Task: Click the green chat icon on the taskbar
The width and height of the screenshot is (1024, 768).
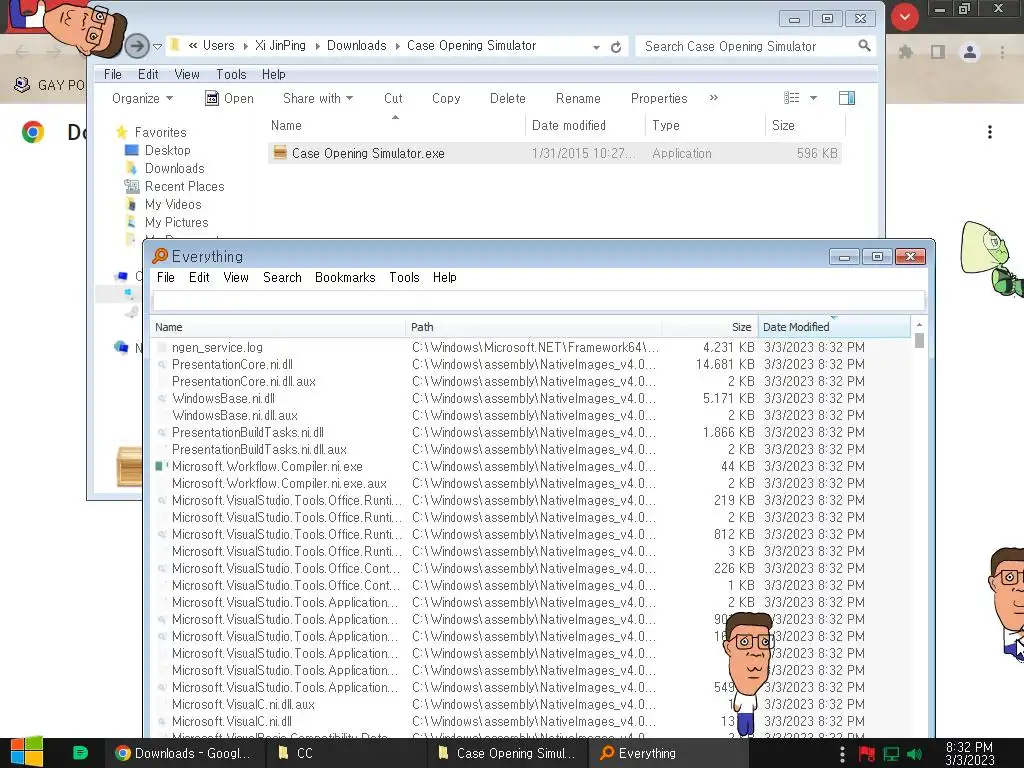Action: pos(80,753)
